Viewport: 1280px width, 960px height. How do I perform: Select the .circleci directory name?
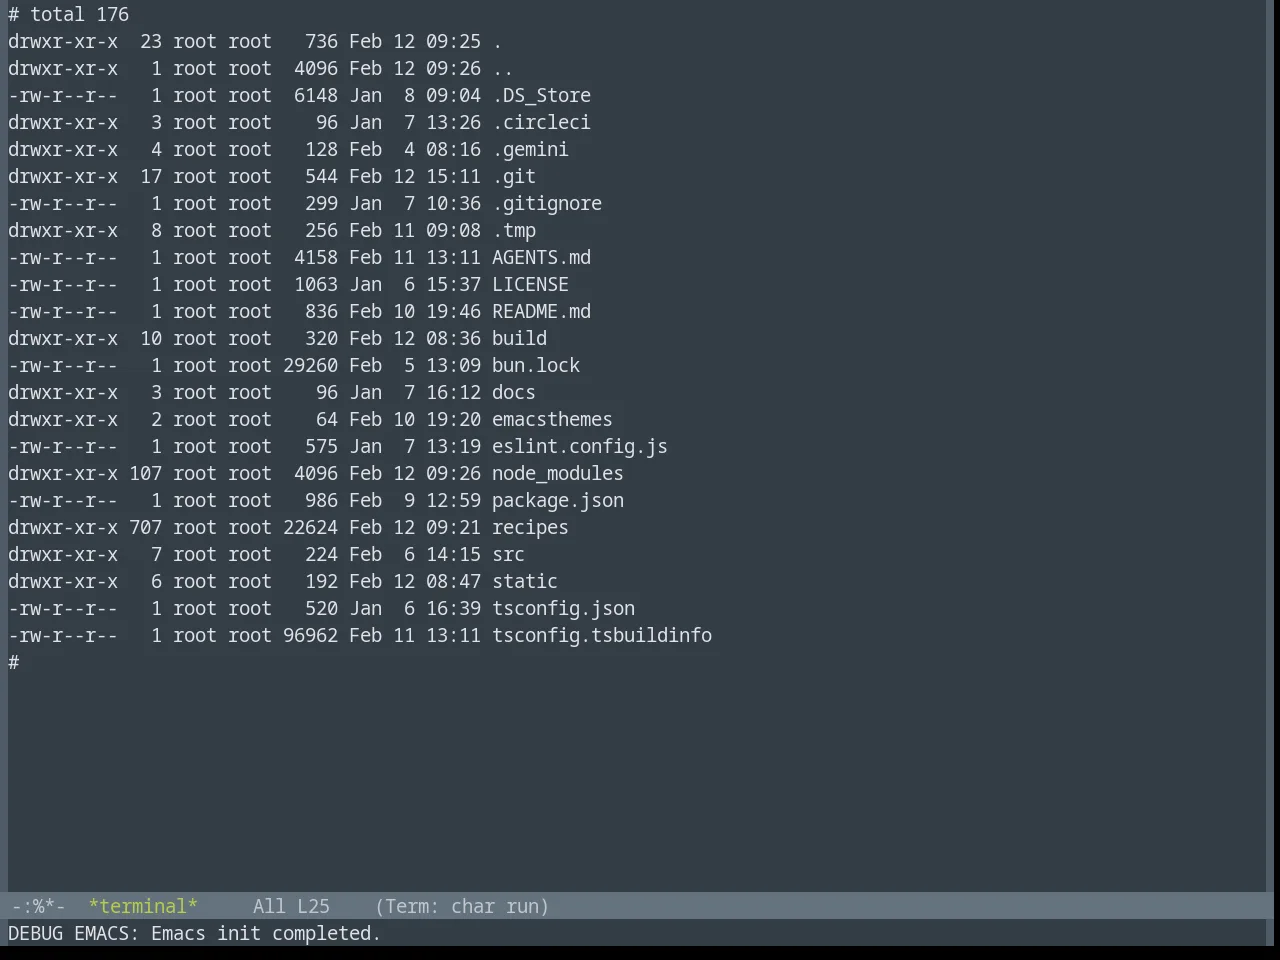[x=541, y=122]
